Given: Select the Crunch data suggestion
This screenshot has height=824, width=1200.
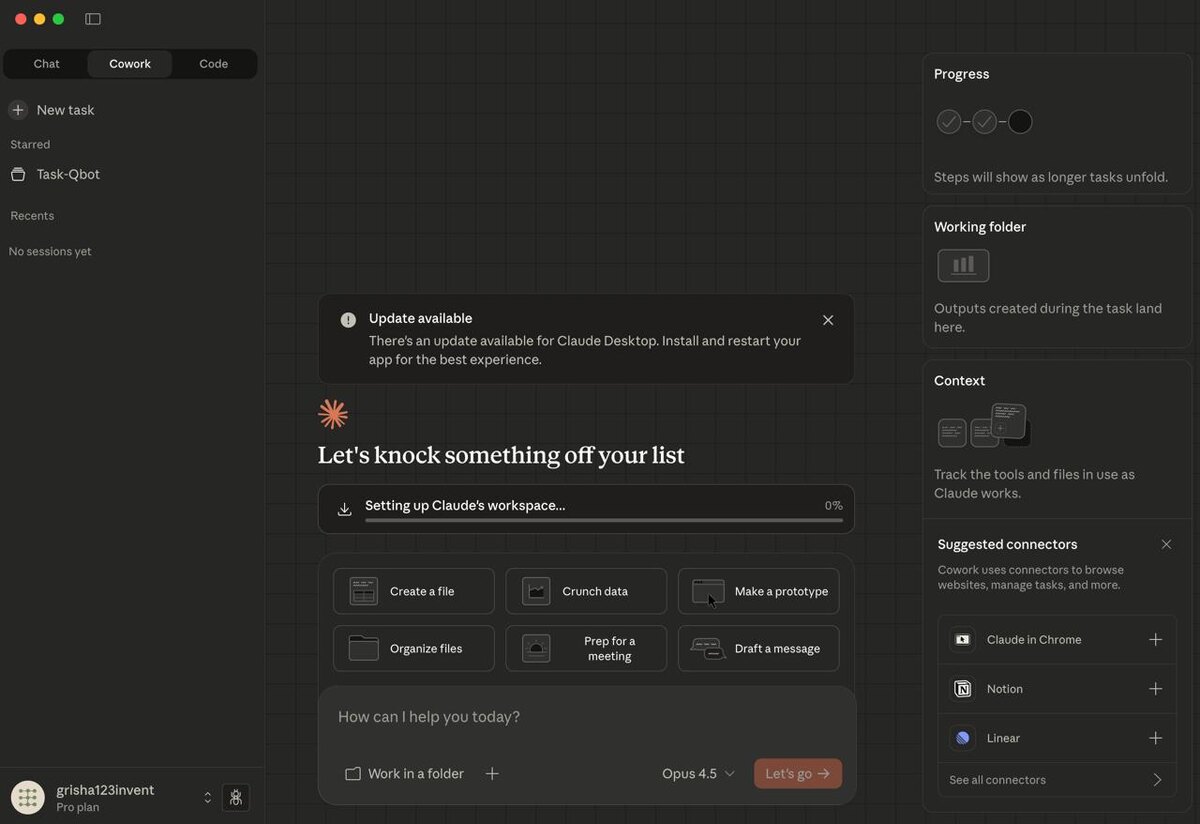Looking at the screenshot, I should pos(586,591).
